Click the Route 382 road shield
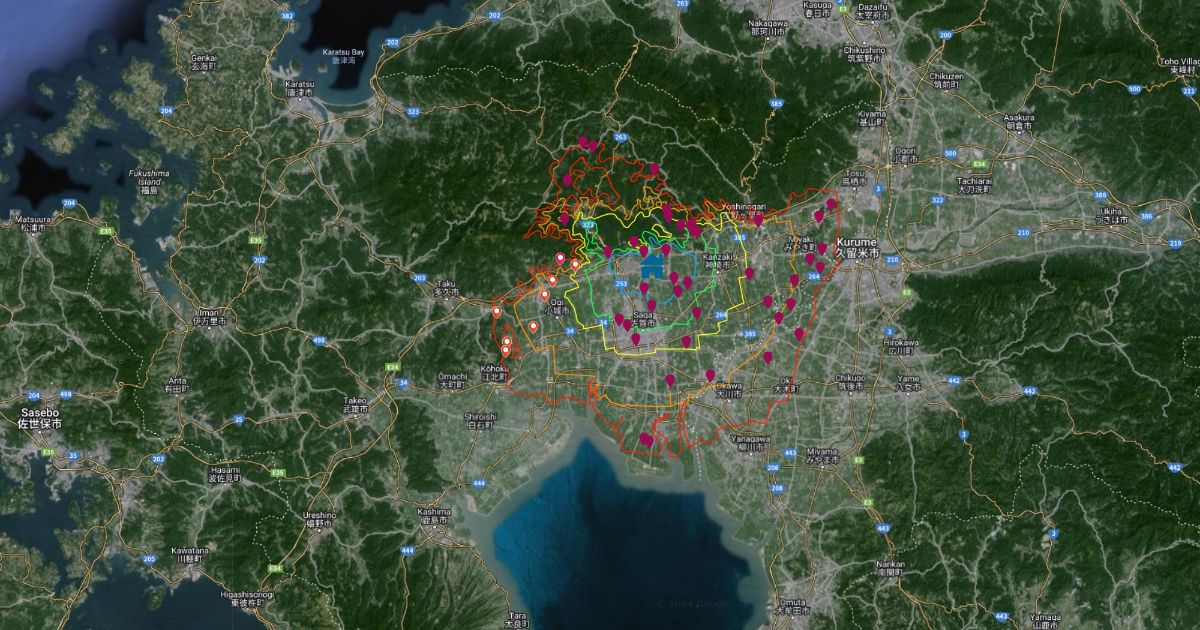This screenshot has width=1200, height=630. (x=288, y=17)
